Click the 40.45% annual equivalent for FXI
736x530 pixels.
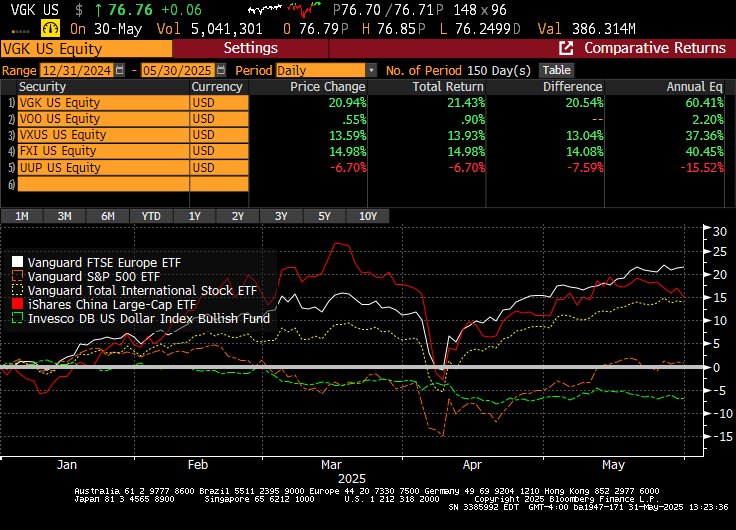(x=705, y=152)
